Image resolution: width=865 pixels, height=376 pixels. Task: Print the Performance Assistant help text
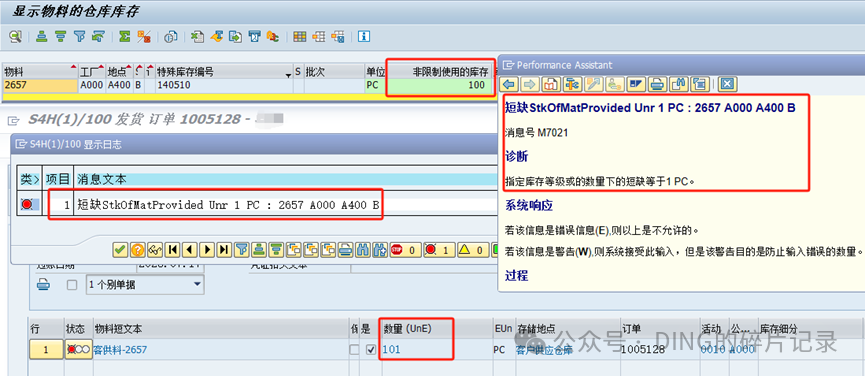pos(656,84)
